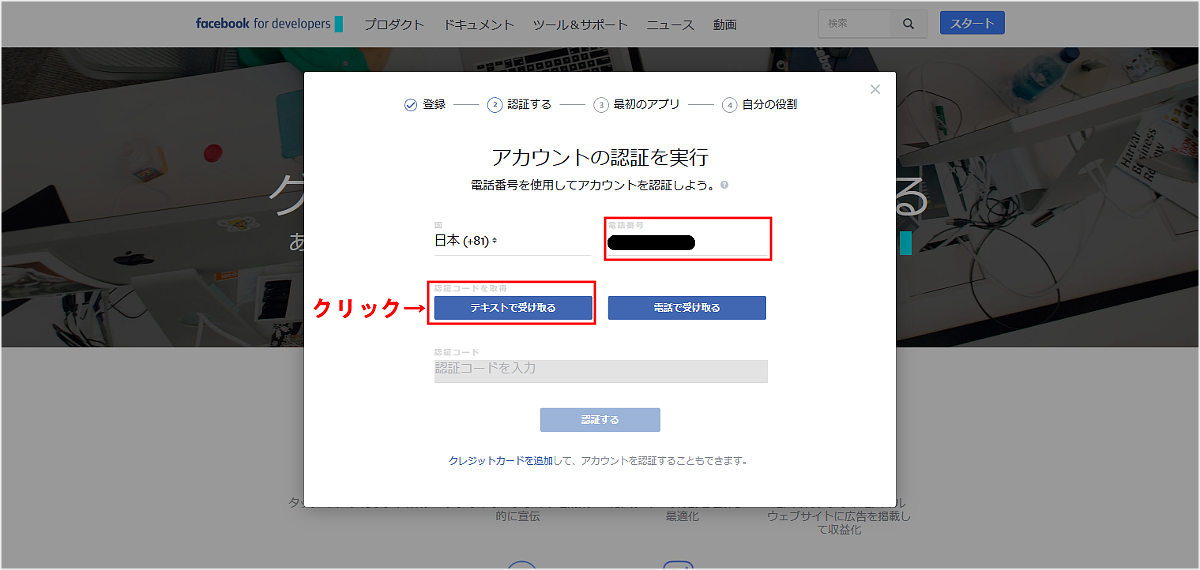Screen dimensions: 1200x570
Task: Open the プロダクト menu
Action: [x=394, y=25]
